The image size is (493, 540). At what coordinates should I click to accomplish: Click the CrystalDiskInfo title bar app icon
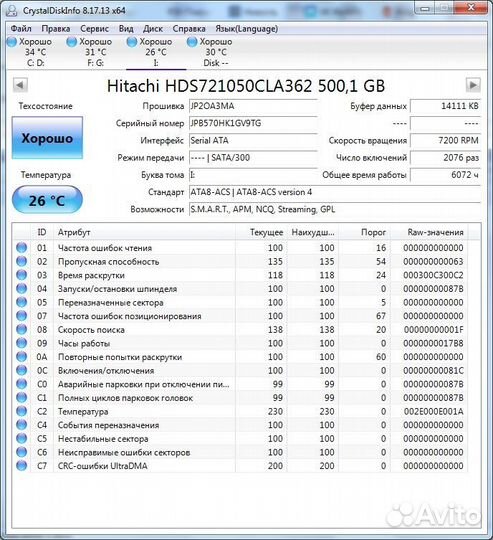pyautogui.click(x=11, y=10)
